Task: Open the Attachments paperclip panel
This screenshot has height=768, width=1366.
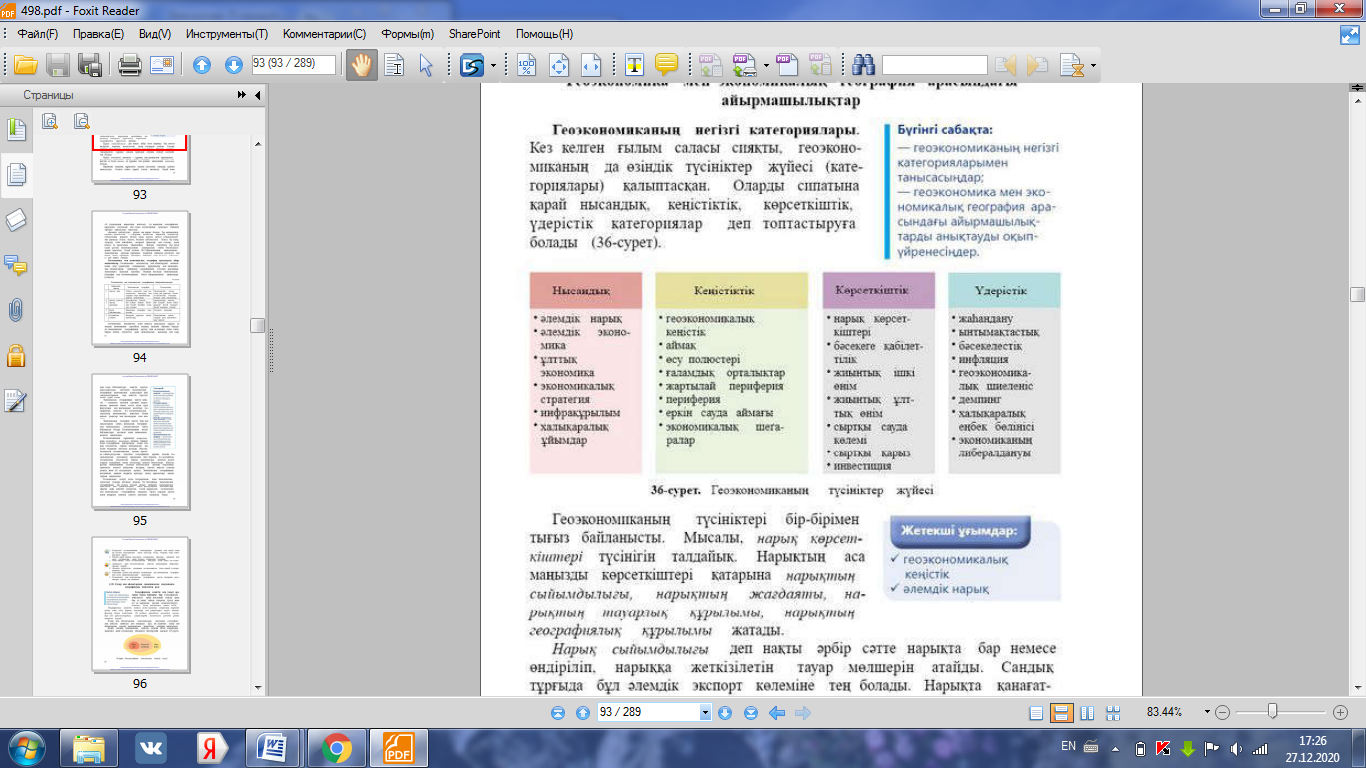Action: coord(17,310)
